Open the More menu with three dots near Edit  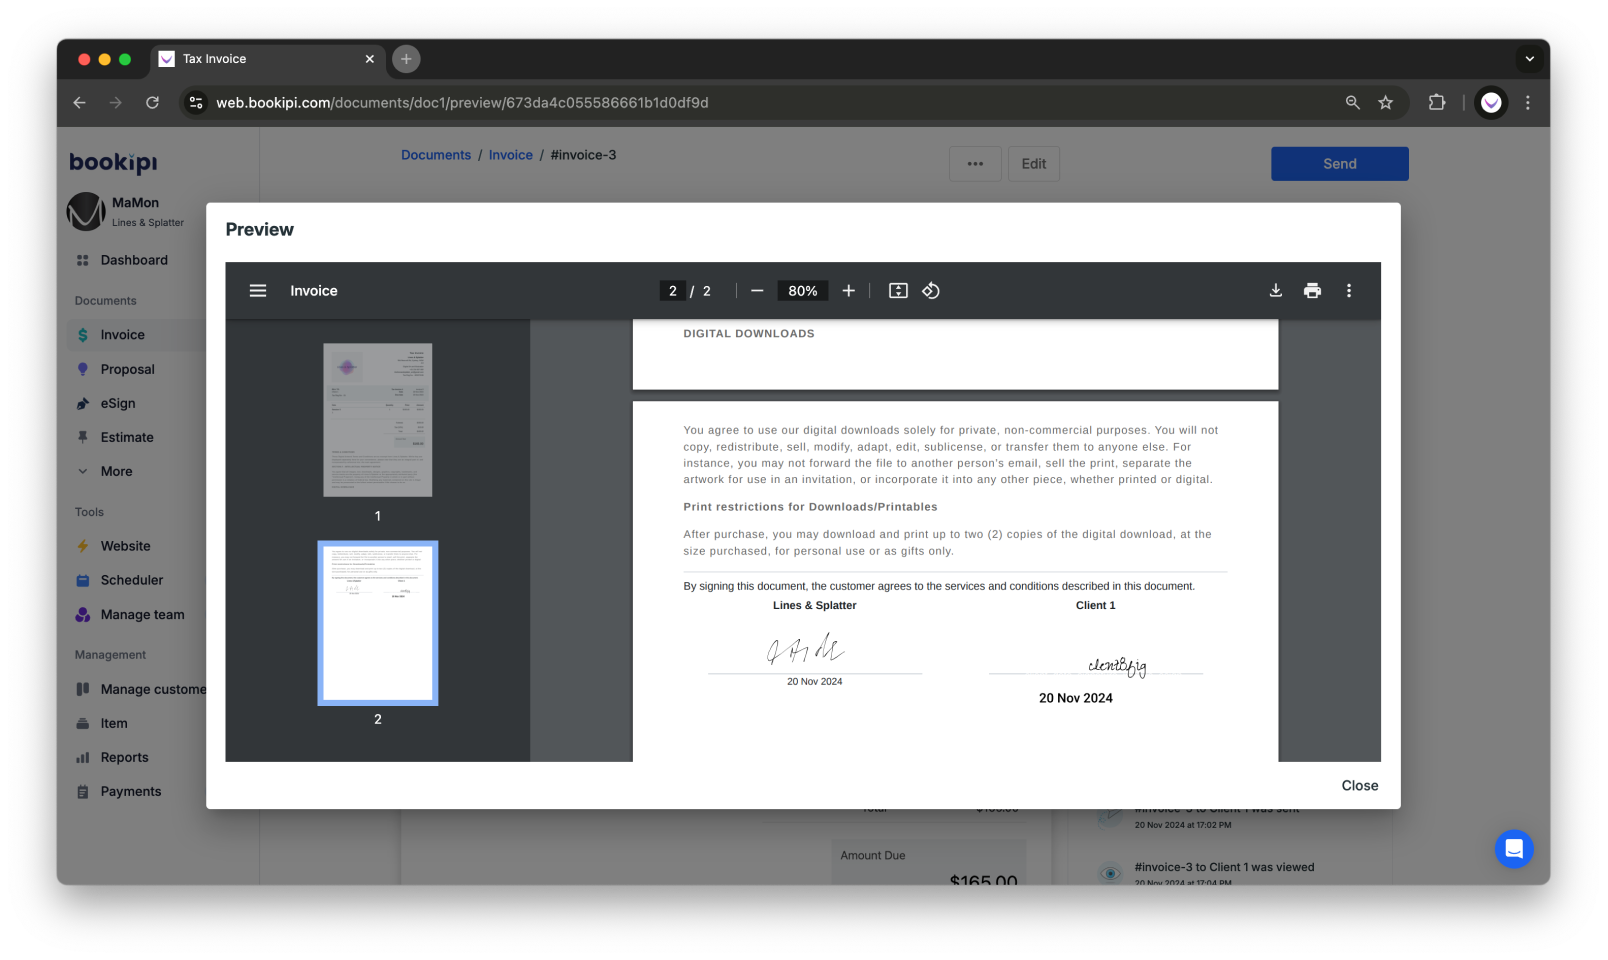pyautogui.click(x=975, y=163)
